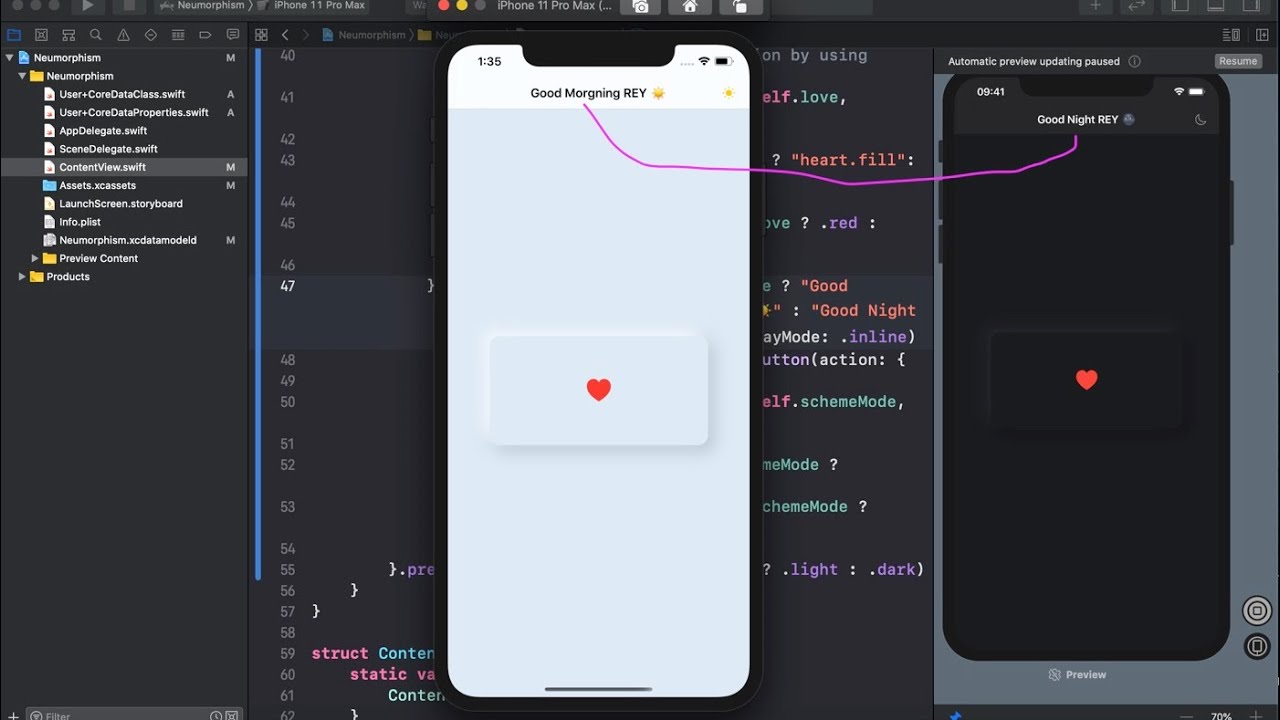The height and width of the screenshot is (720, 1280).
Task: Tap the heart in dark preview
Action: [1086, 379]
